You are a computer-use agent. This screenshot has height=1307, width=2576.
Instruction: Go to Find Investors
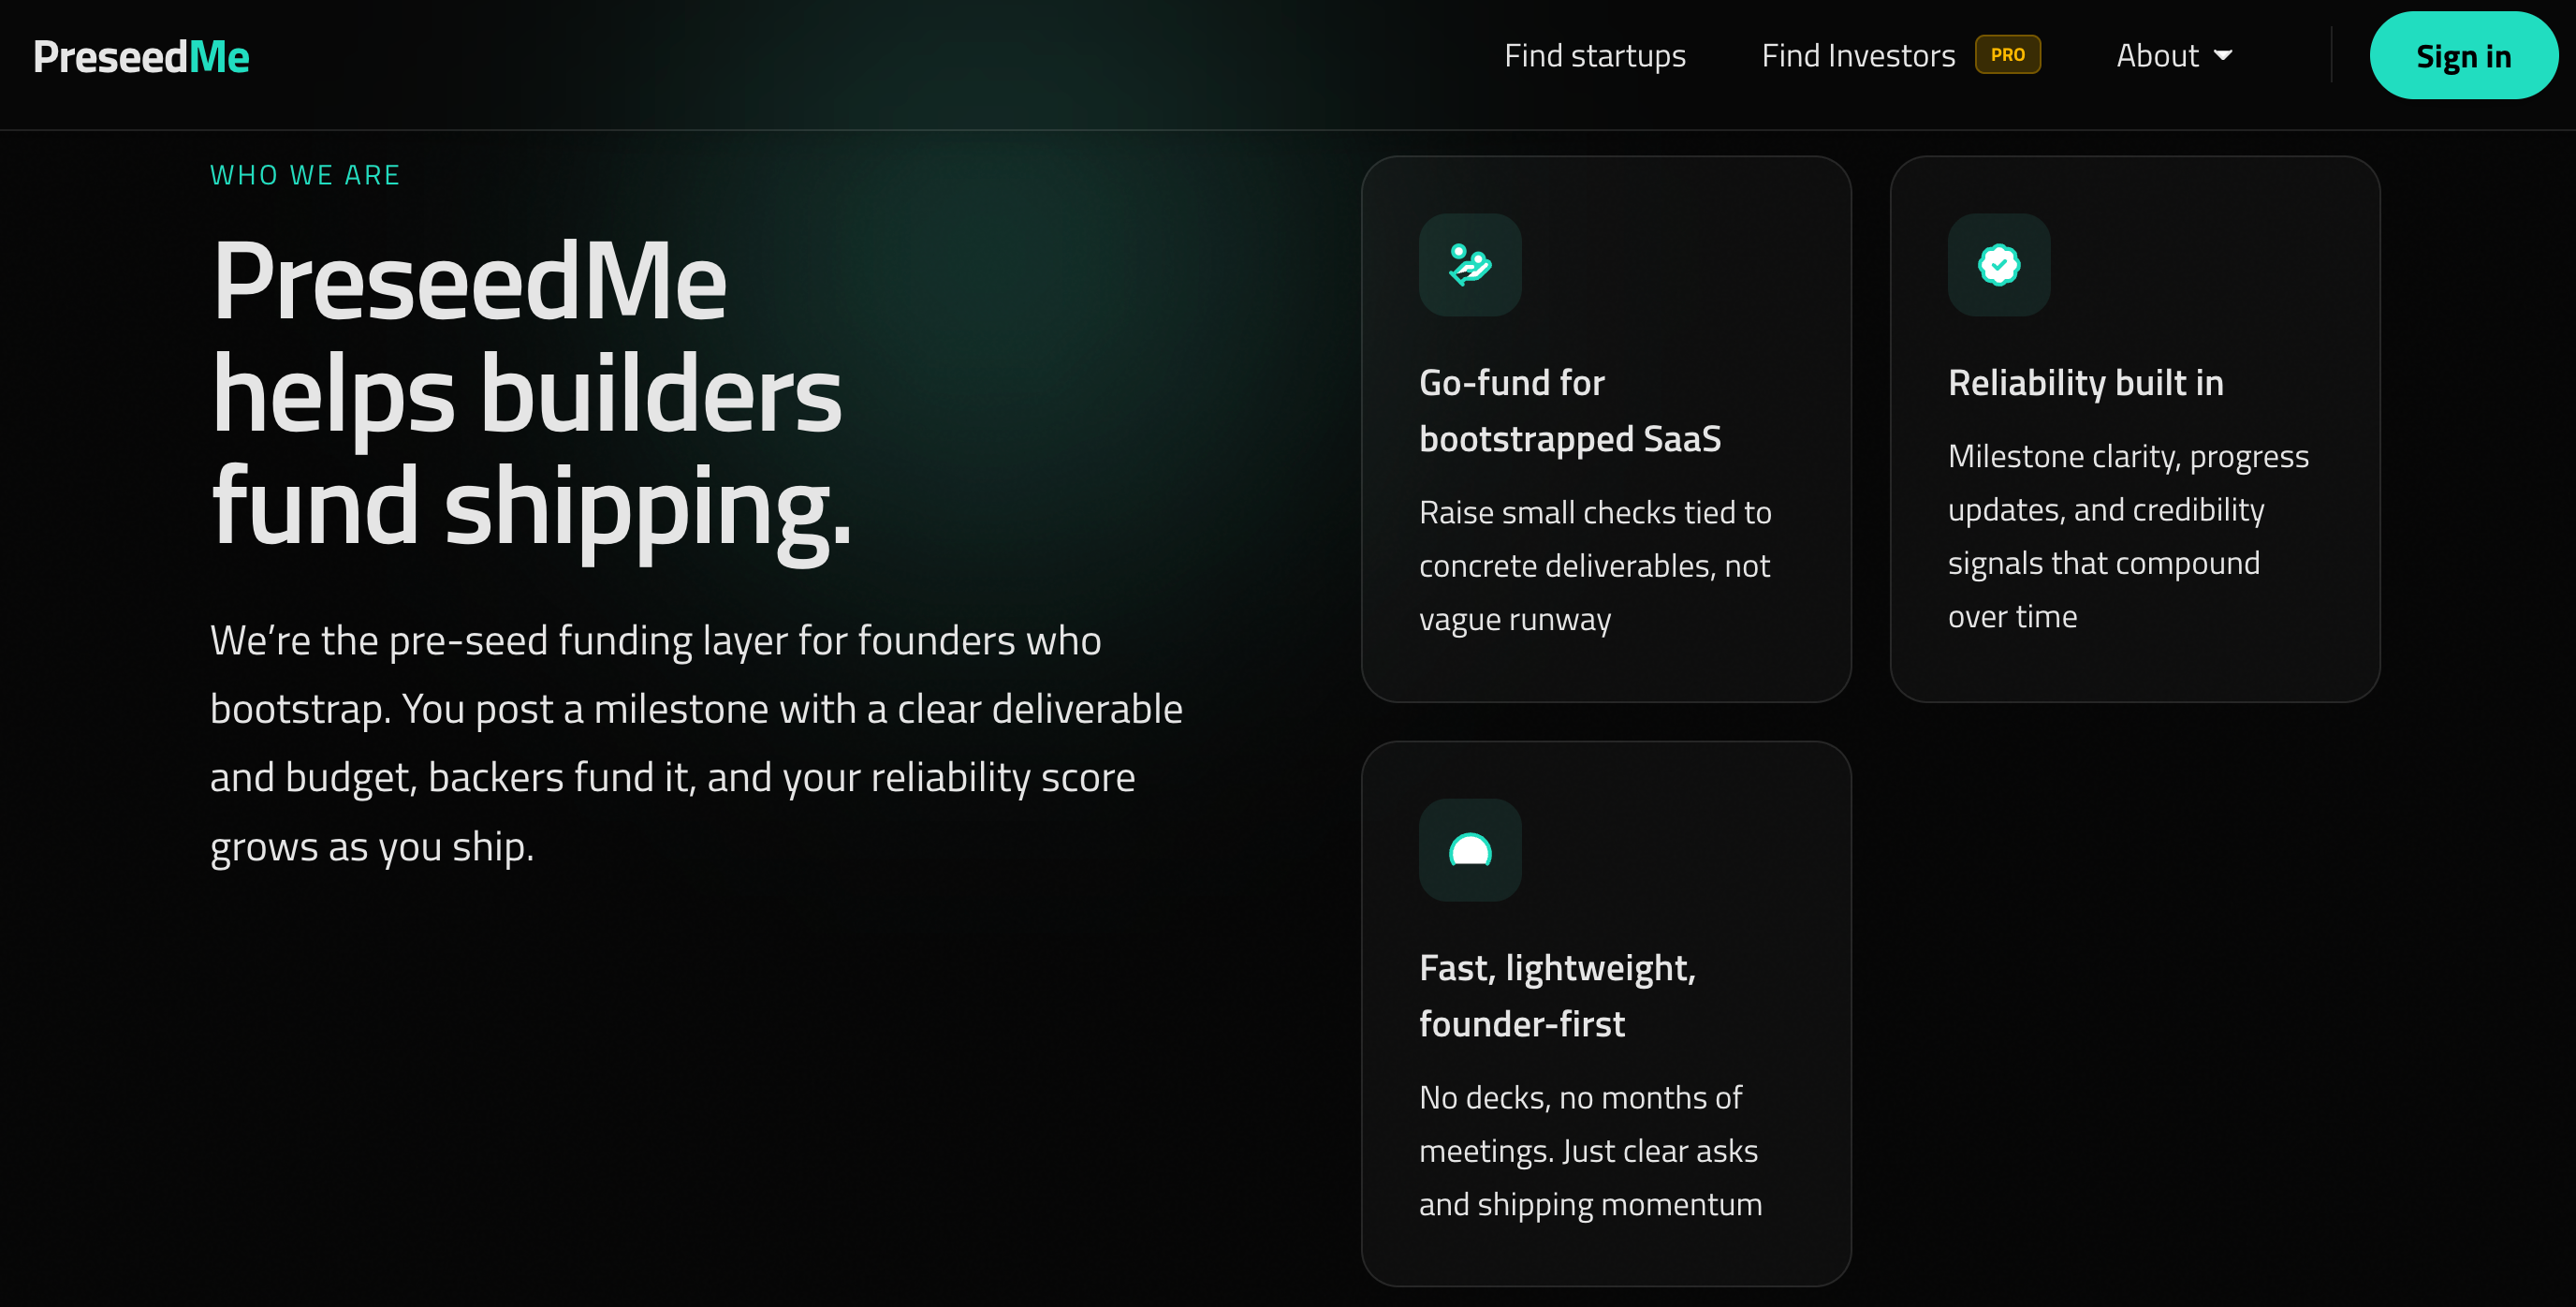point(1857,56)
